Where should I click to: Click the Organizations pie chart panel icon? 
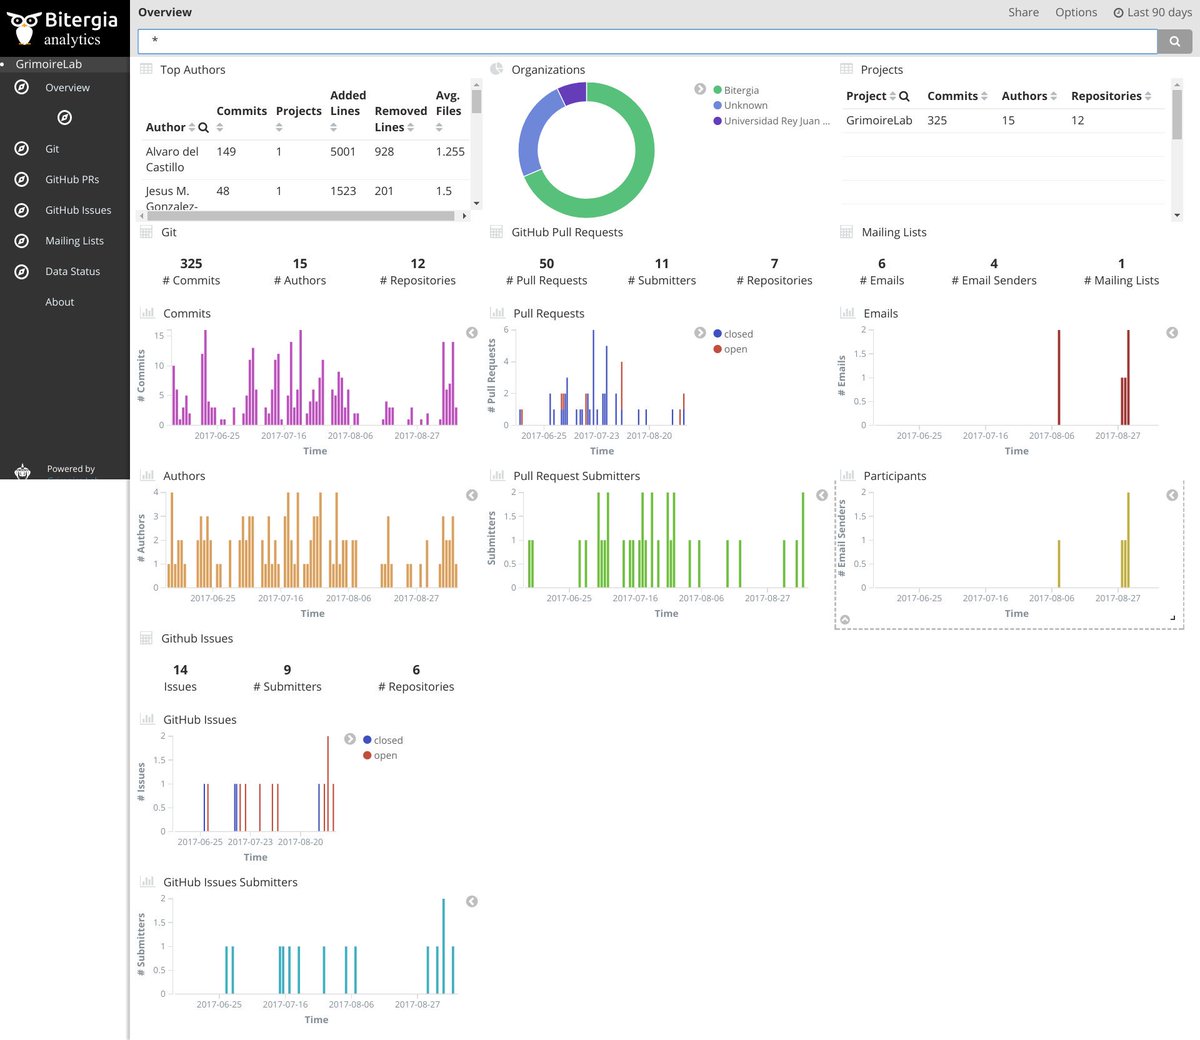click(496, 69)
